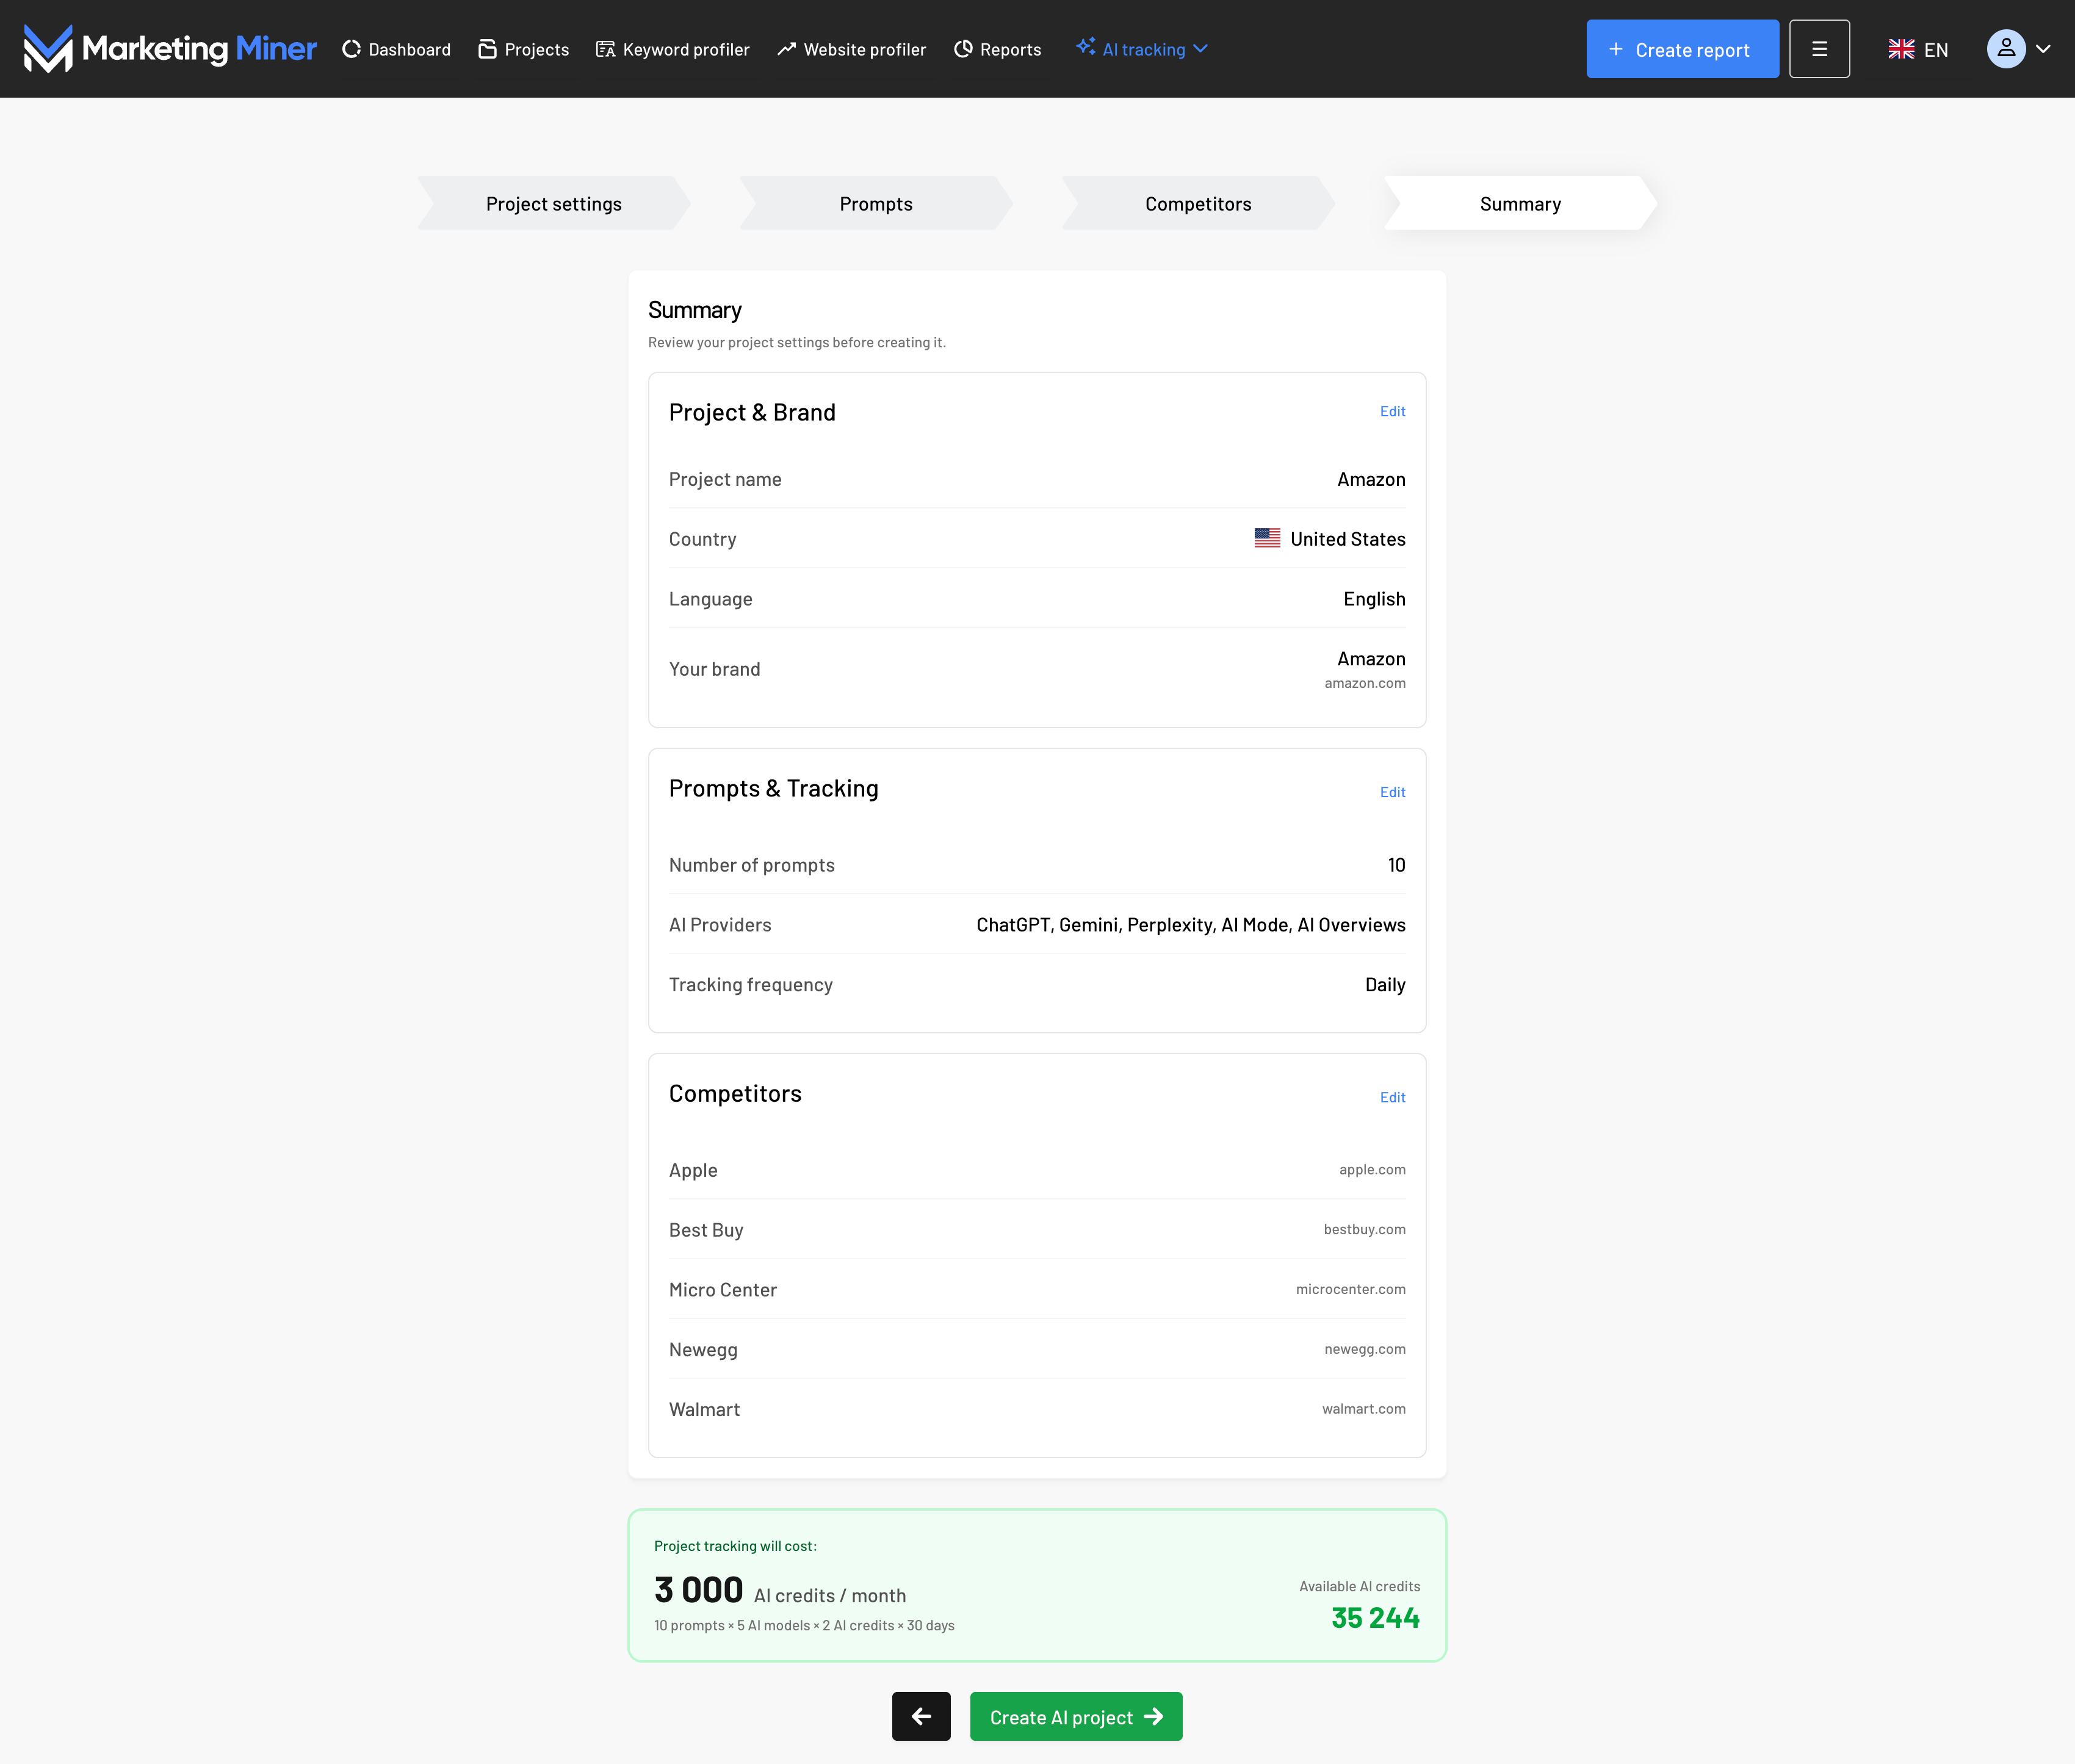Go to the Projects section
Viewport: 2075px width, 1764px height.
pos(523,49)
